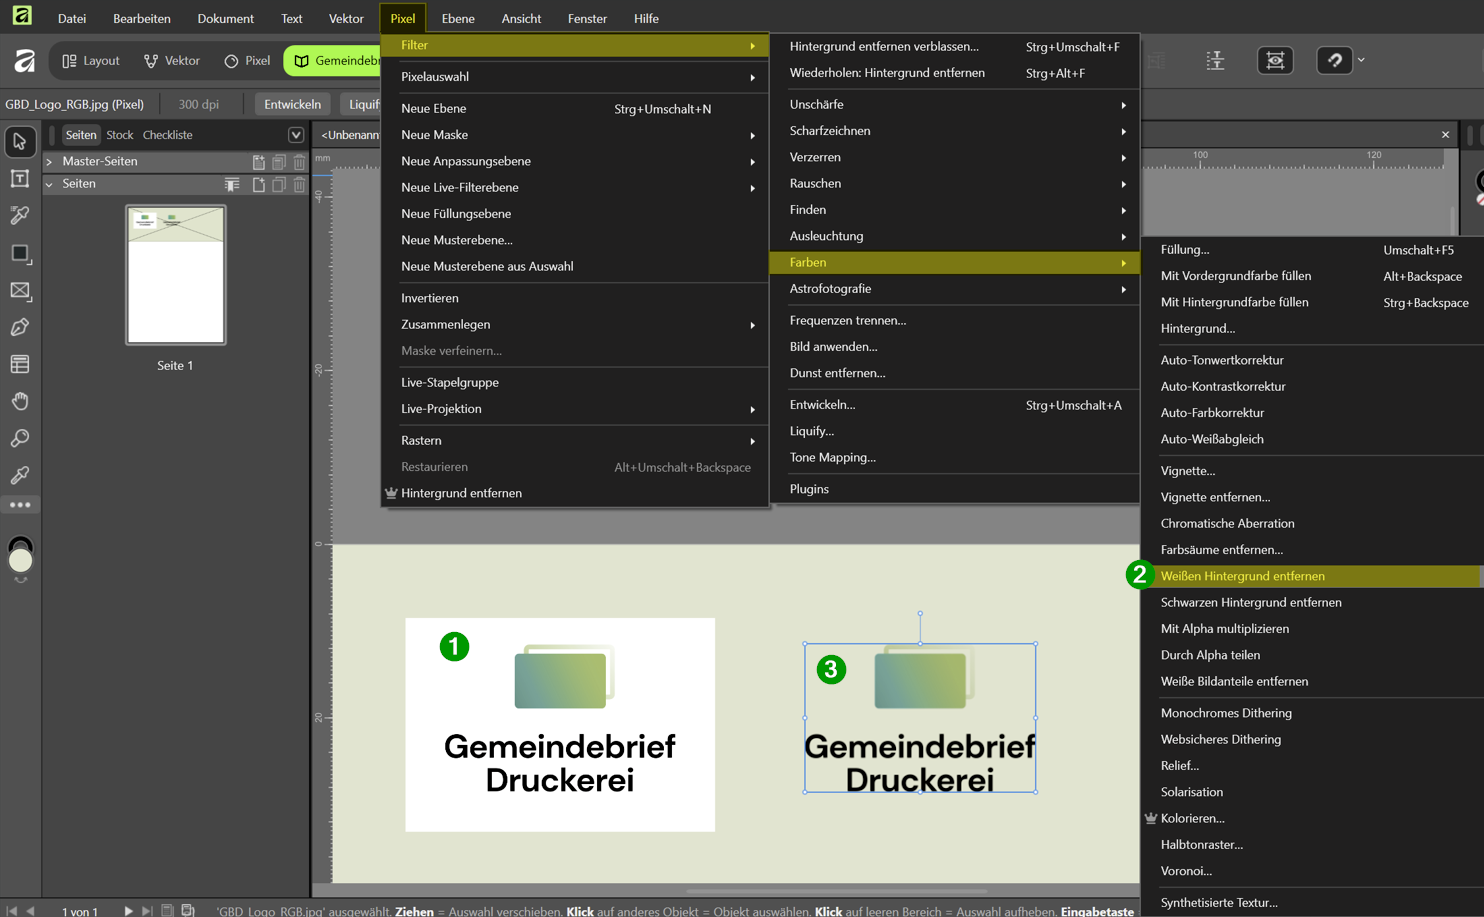The width and height of the screenshot is (1484, 917).
Task: Expand the Master-Seiten section
Action: click(49, 161)
